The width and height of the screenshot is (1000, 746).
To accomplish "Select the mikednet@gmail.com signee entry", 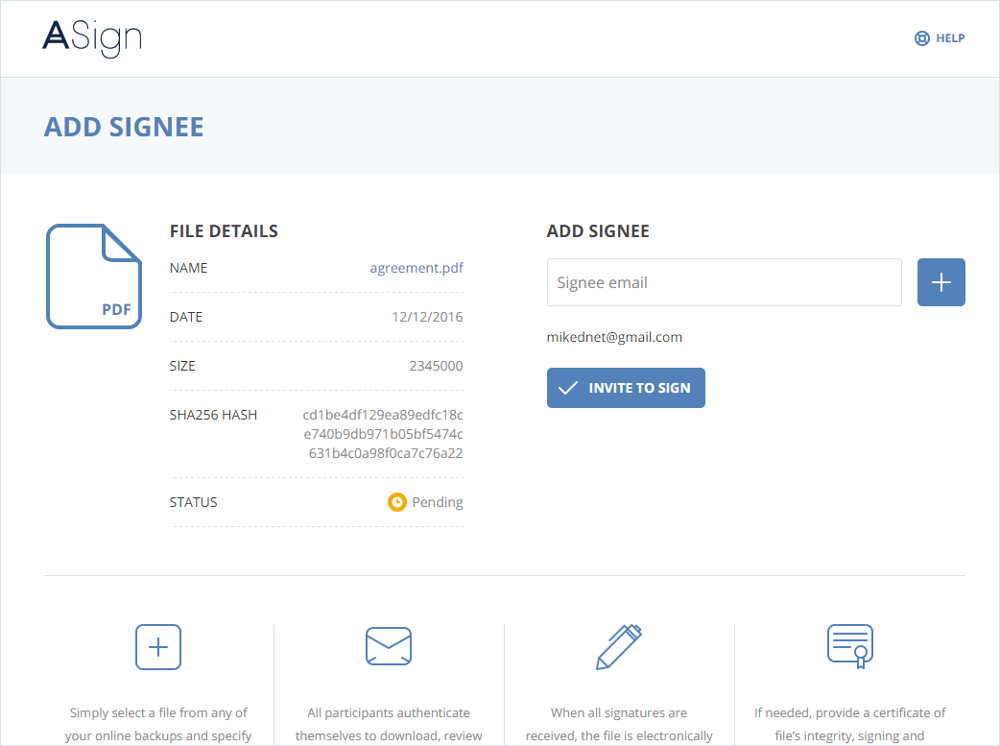I will [614, 337].
